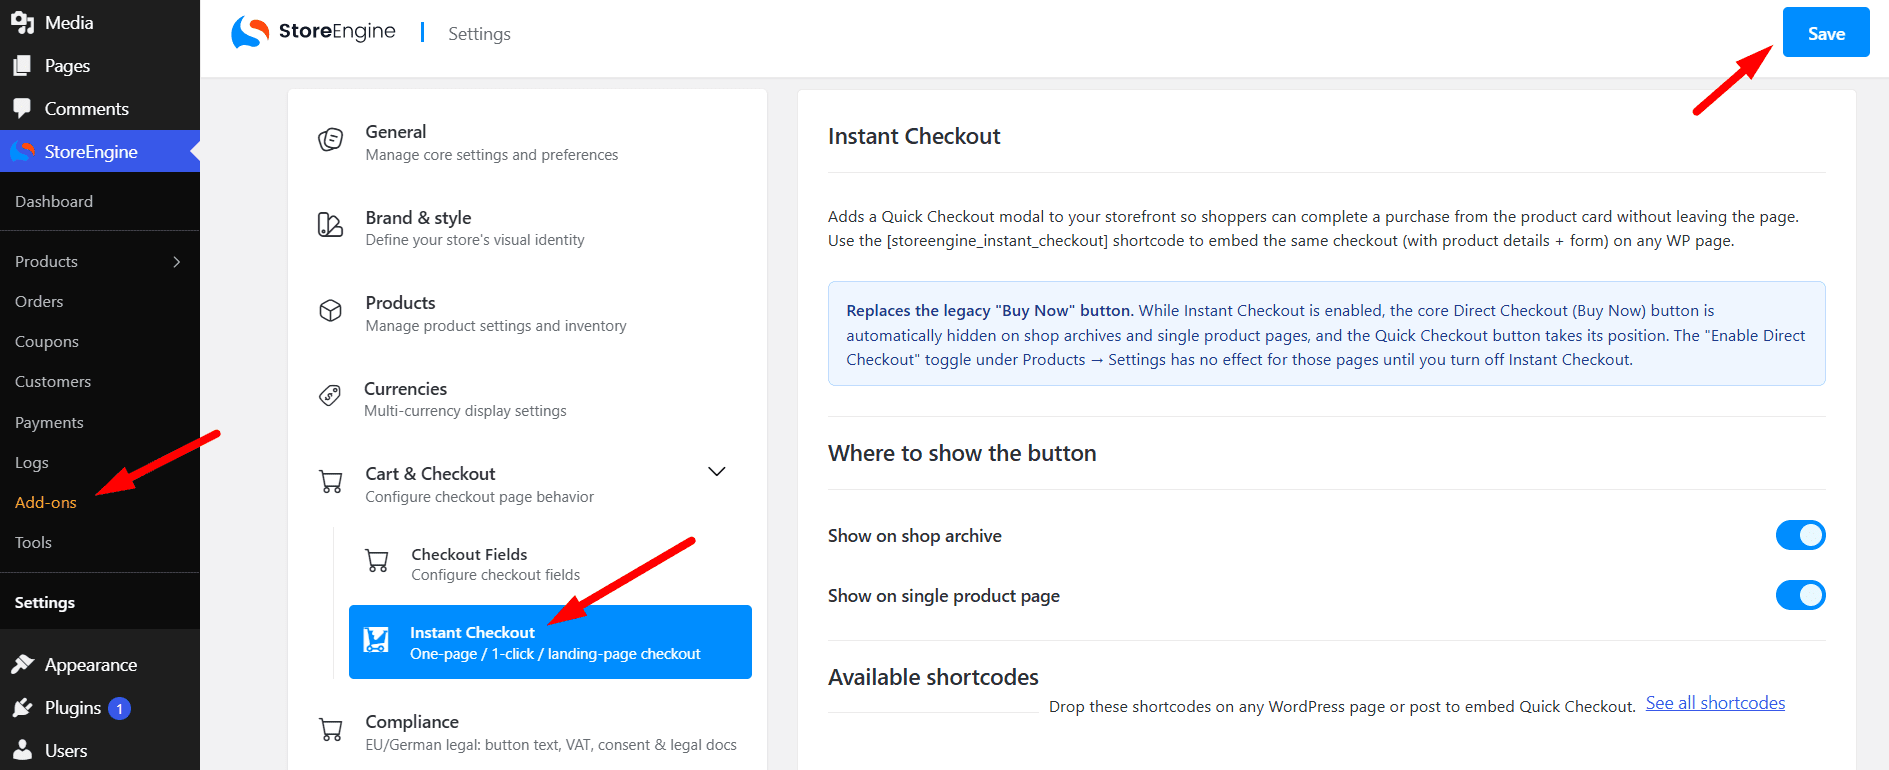Open Compliance settings section

coord(527,732)
